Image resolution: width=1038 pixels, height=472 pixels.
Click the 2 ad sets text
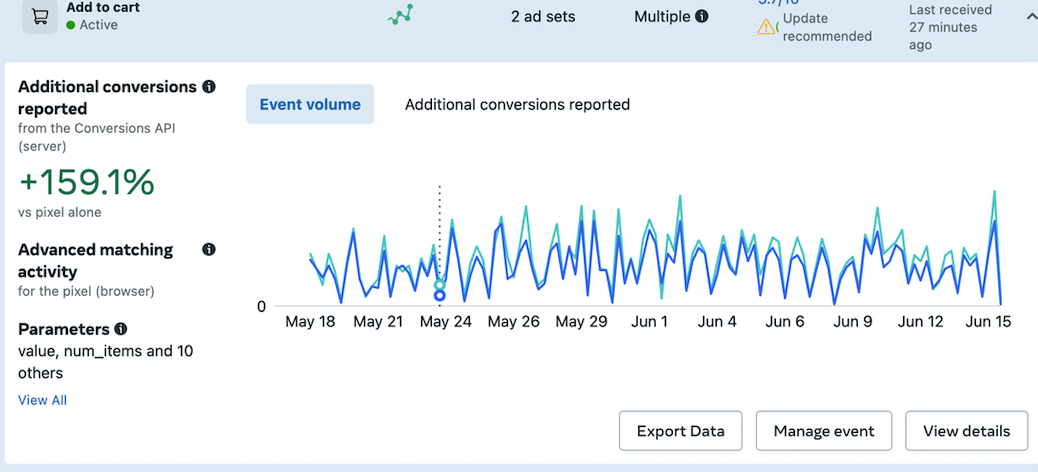pos(543,17)
